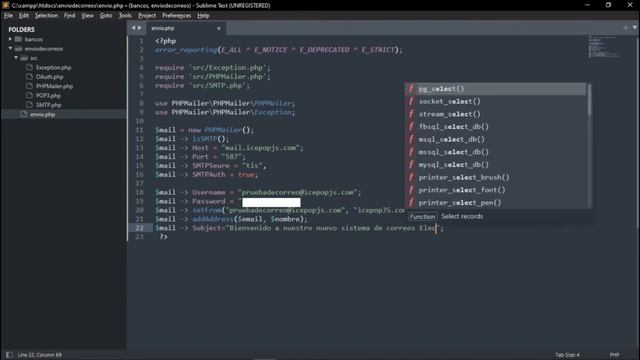The height and width of the screenshot is (360, 640).
Task: Click the file icon beside OAuth.php
Action: 29,76
